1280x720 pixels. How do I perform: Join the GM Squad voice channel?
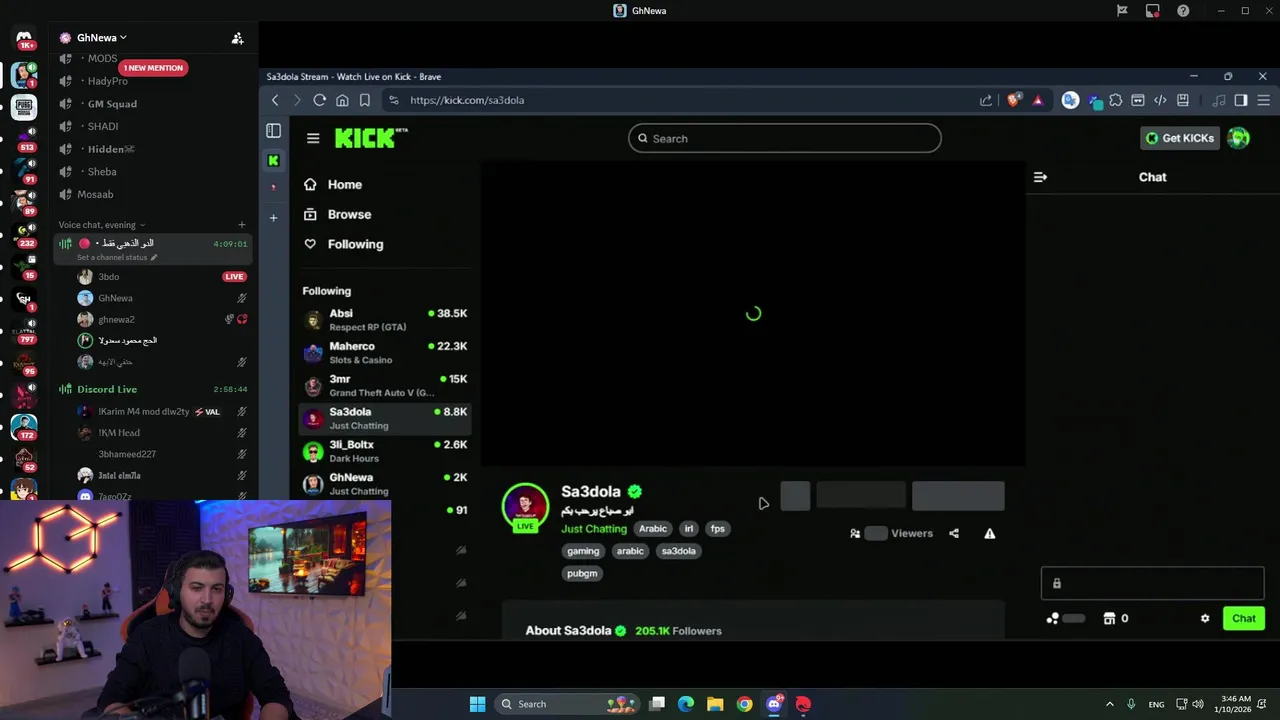point(112,104)
